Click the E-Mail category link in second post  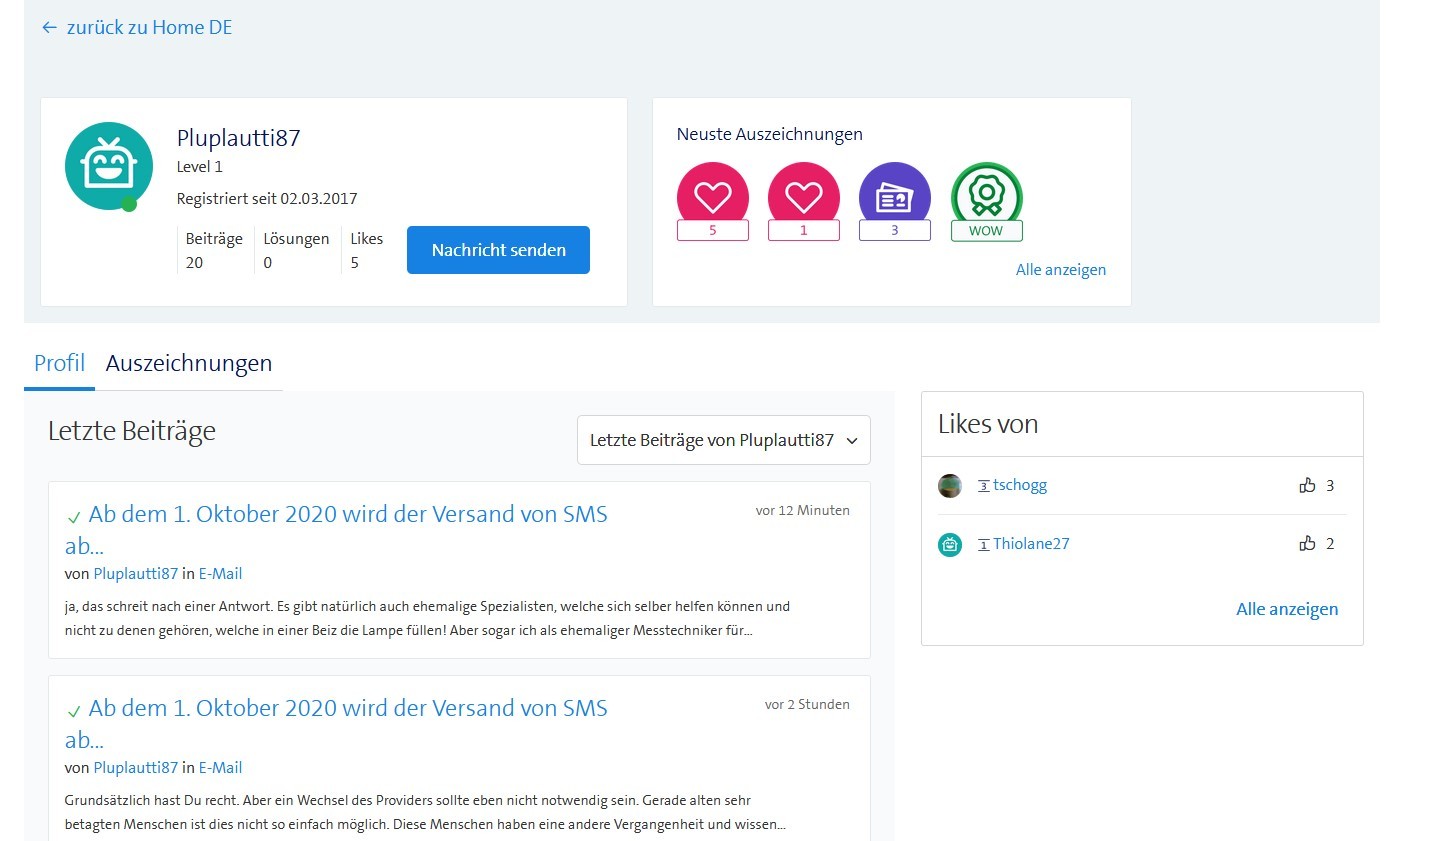point(220,768)
